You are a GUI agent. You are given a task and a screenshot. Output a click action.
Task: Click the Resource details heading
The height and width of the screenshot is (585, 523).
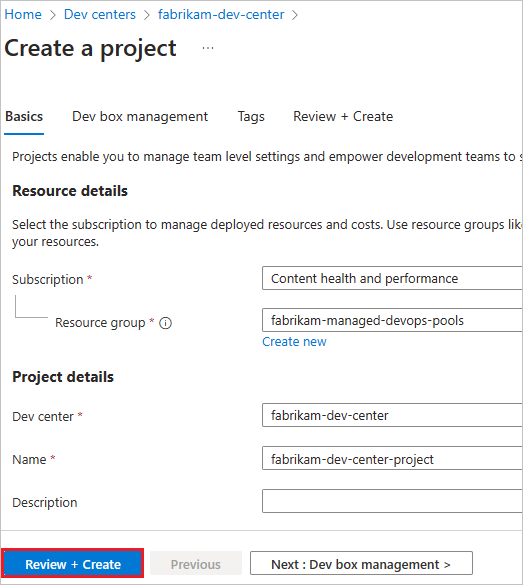tap(70, 191)
